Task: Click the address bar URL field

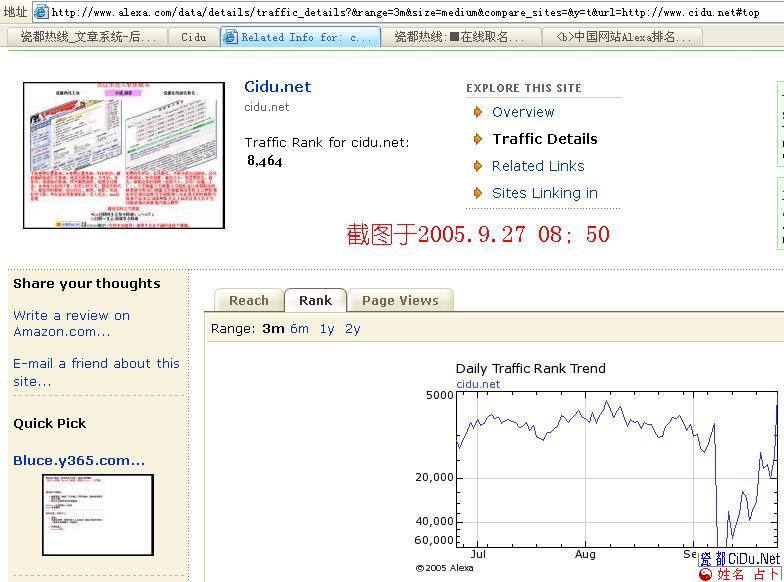Action: [x=400, y=12]
